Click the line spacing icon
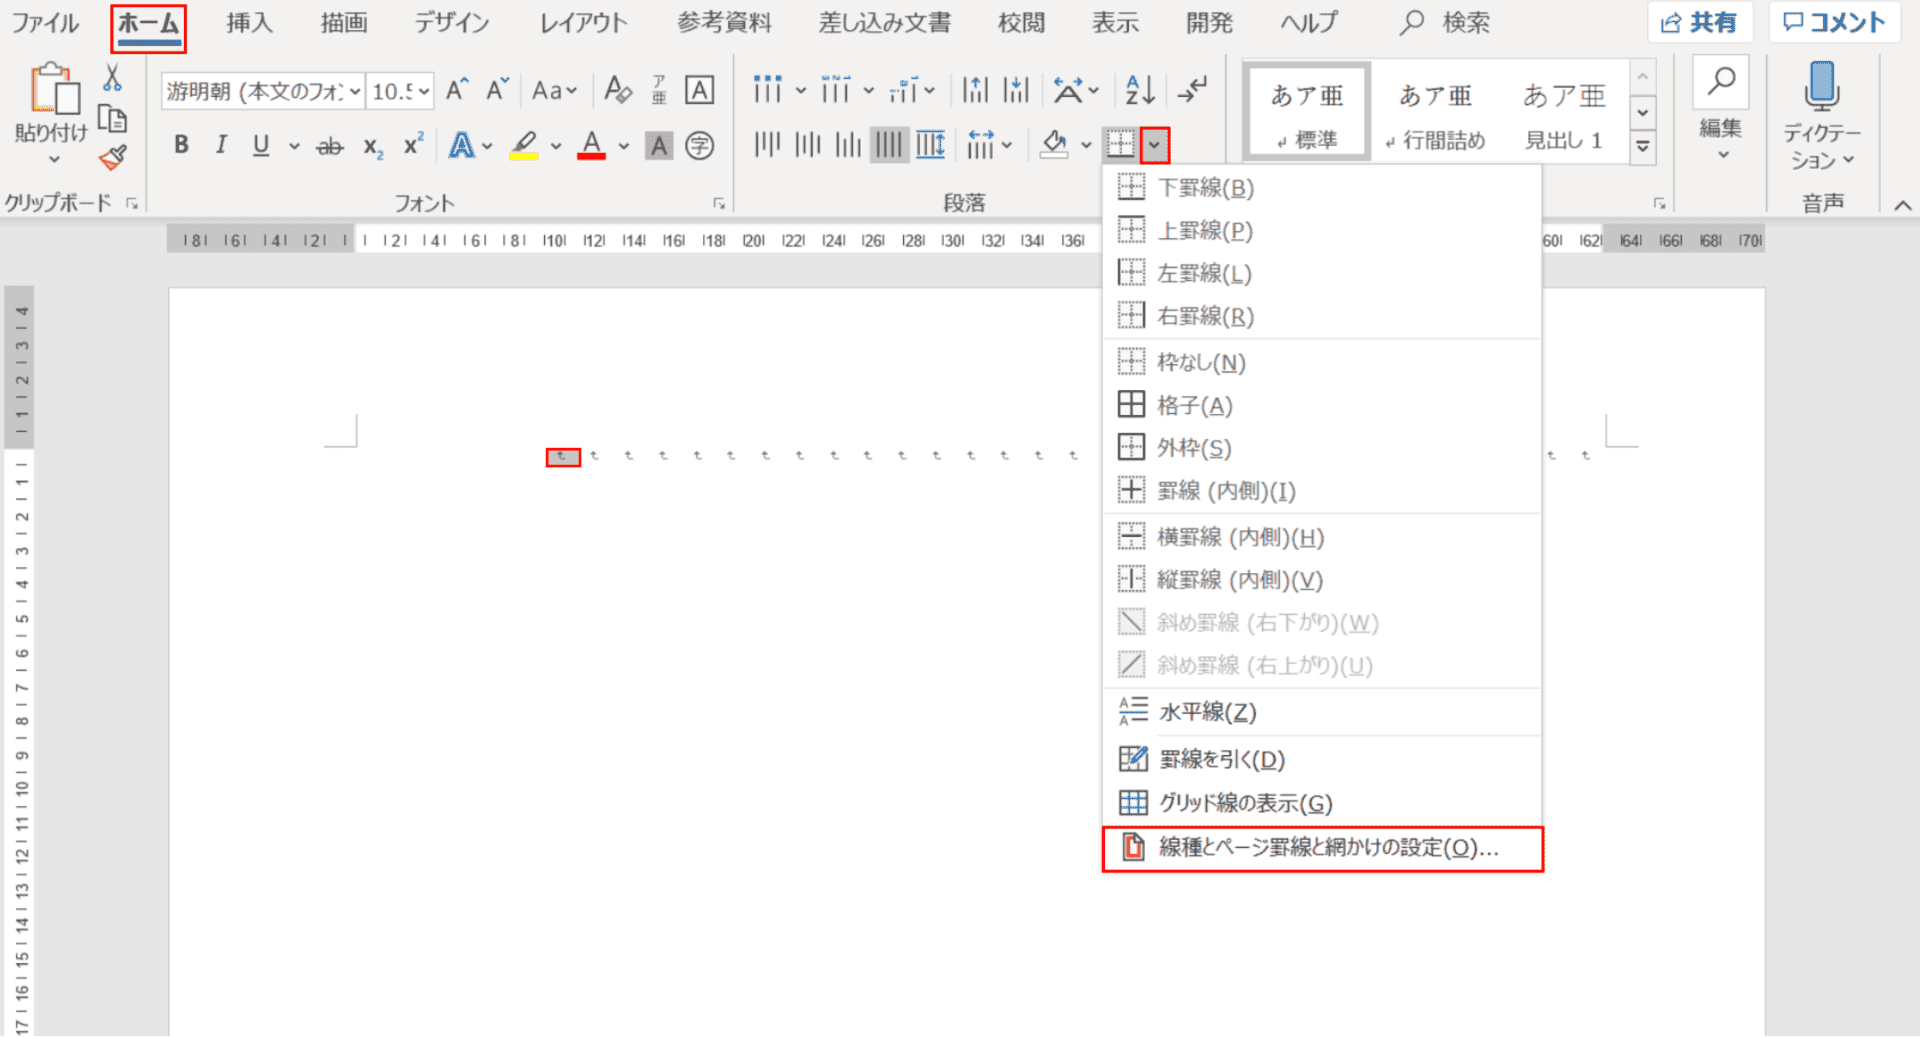1920x1037 pixels. pos(982,146)
